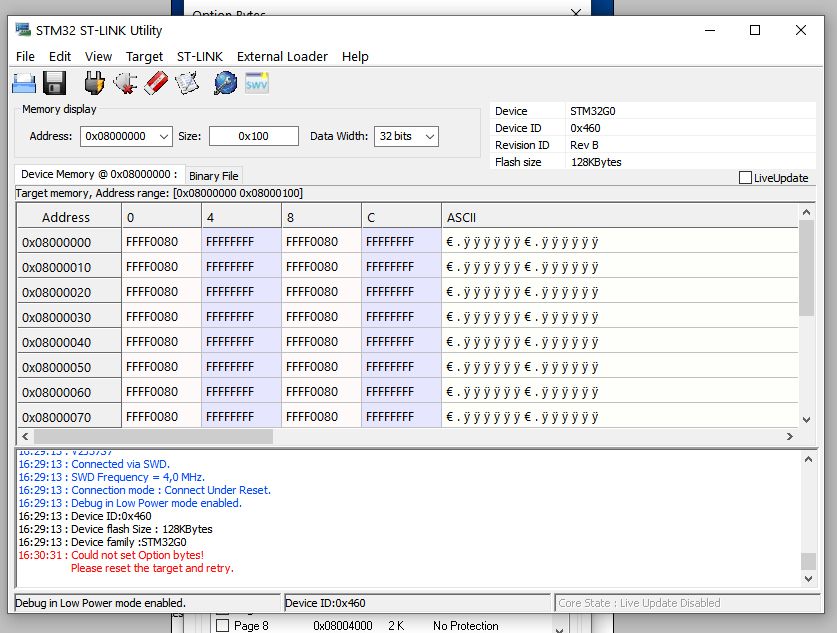
Task: Open the SWV viewer toolbar icon
Action: [x=257, y=83]
